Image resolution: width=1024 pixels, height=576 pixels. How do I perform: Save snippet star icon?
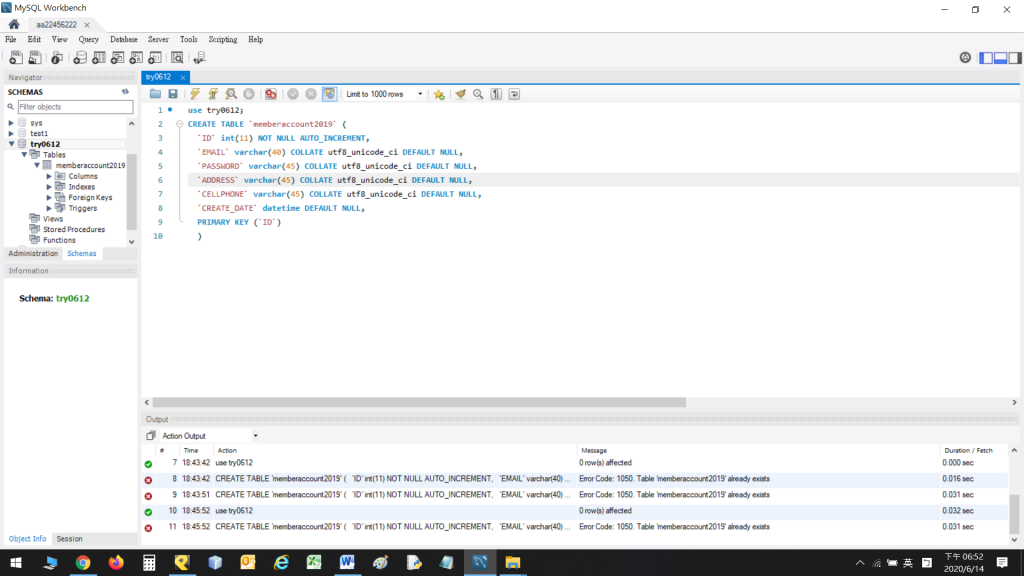pyautogui.click(x=439, y=94)
